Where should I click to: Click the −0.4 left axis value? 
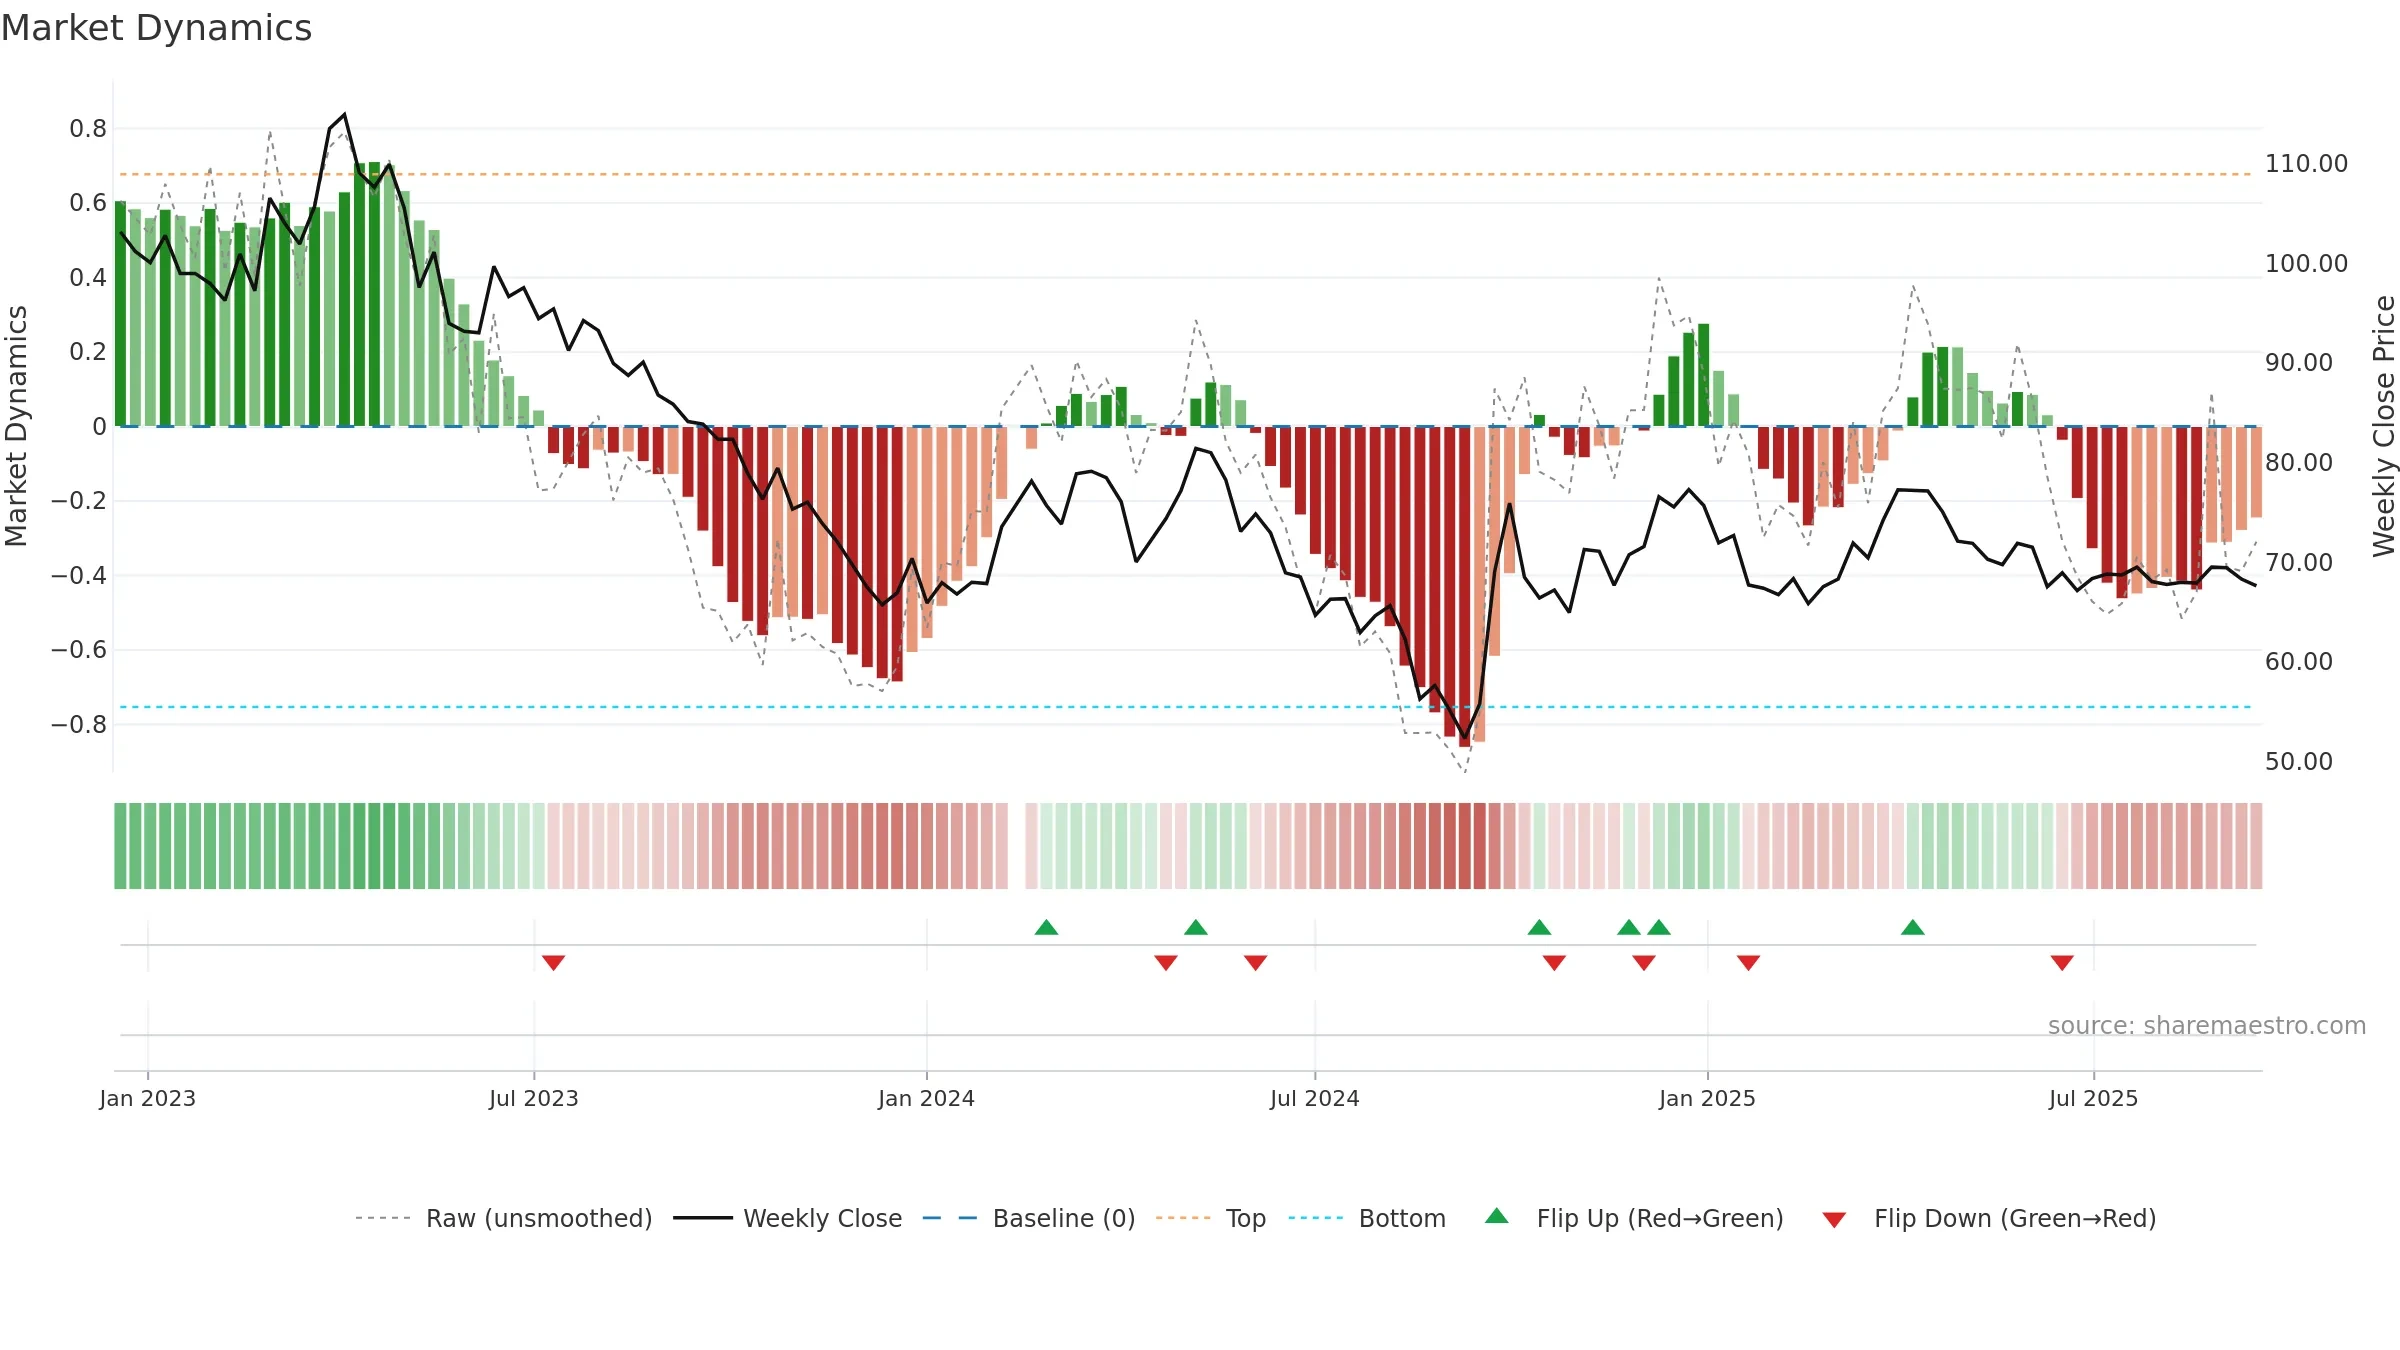click(79, 575)
